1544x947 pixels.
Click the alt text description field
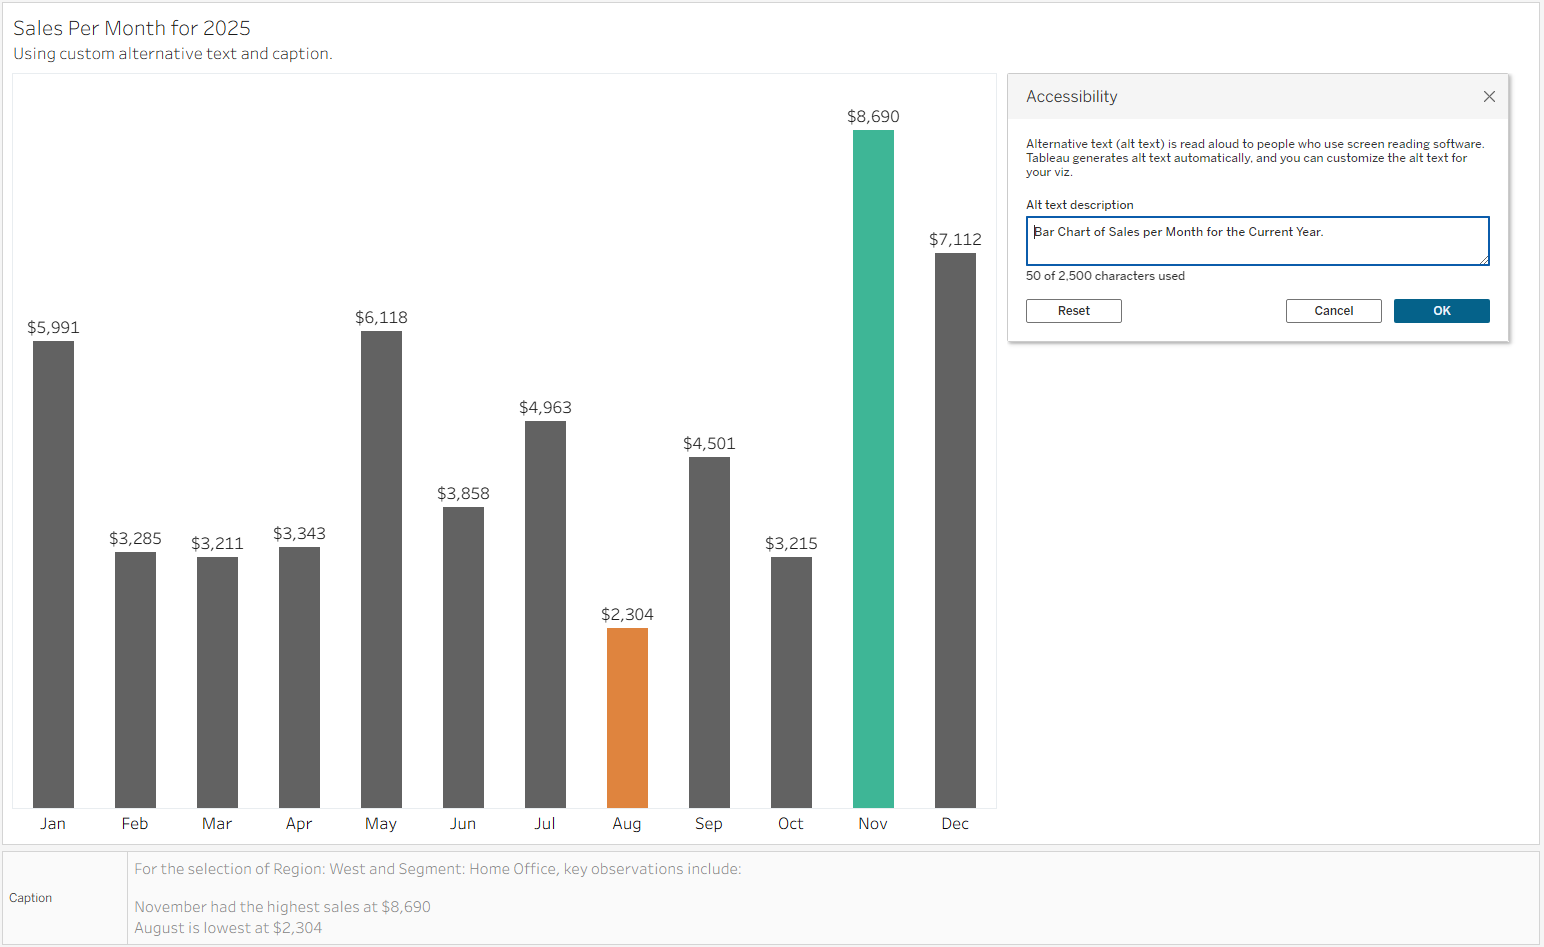click(x=1257, y=241)
